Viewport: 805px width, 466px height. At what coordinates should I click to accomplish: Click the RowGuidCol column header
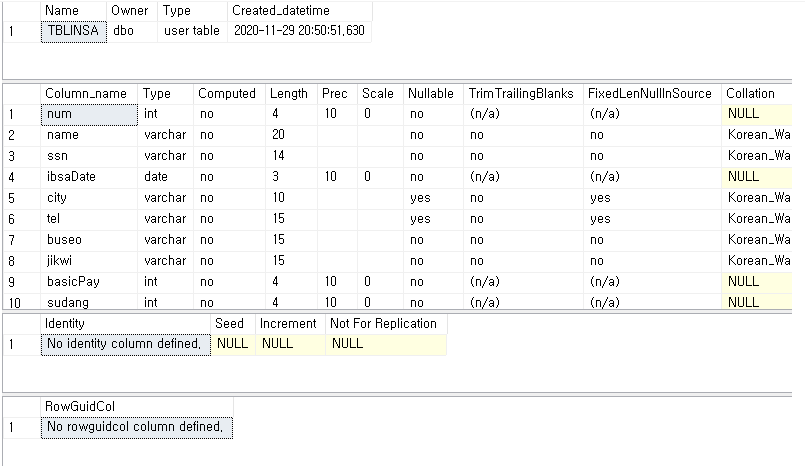coord(137,407)
